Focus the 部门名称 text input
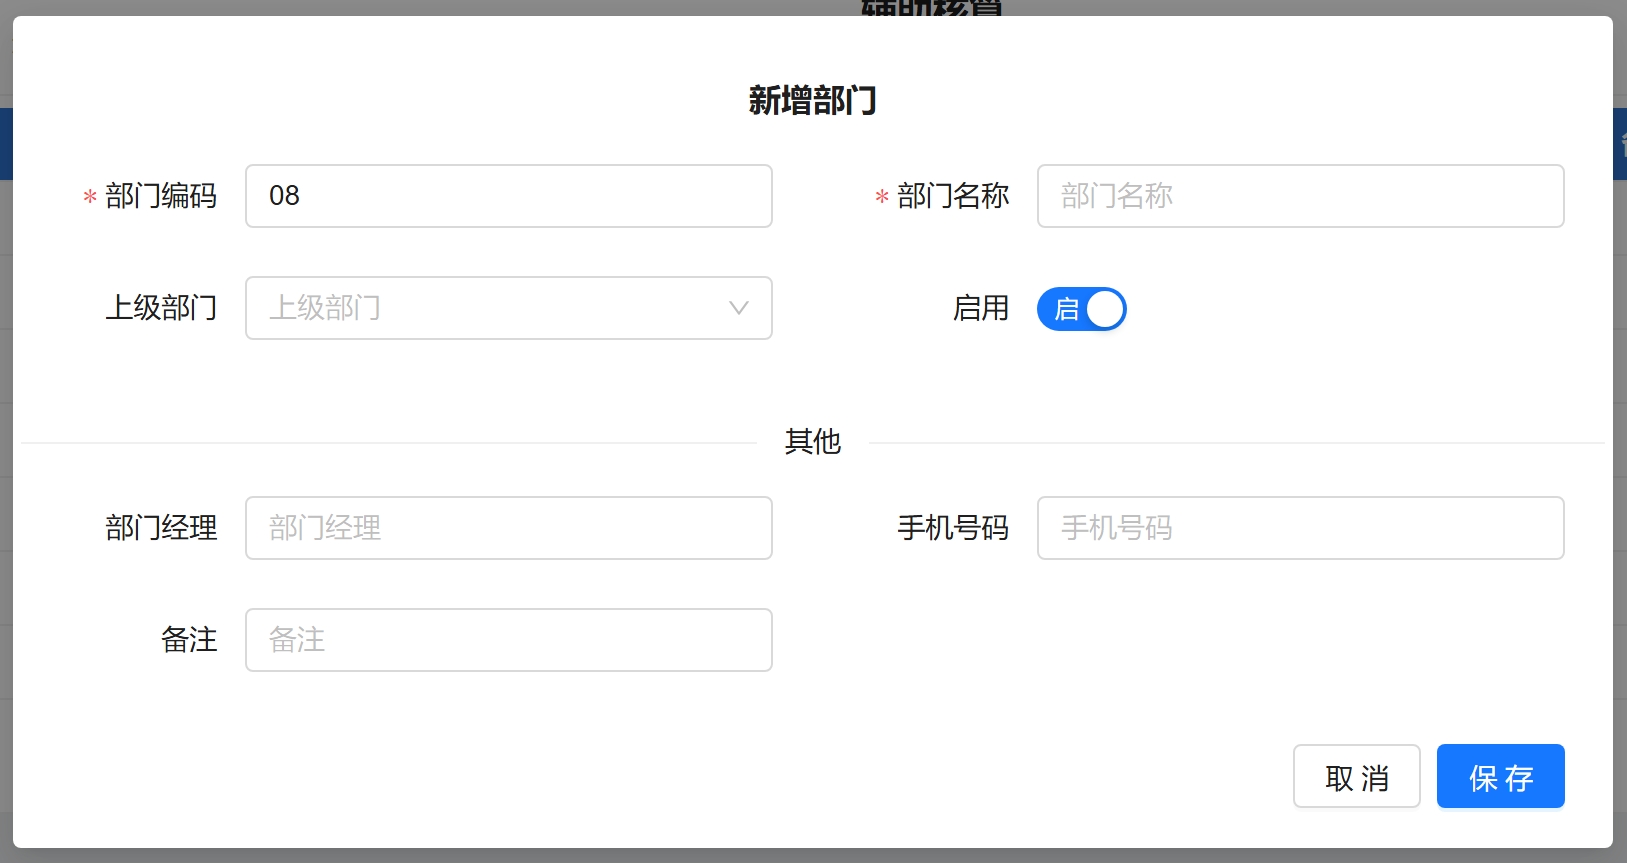This screenshot has width=1627, height=863. tap(1300, 196)
